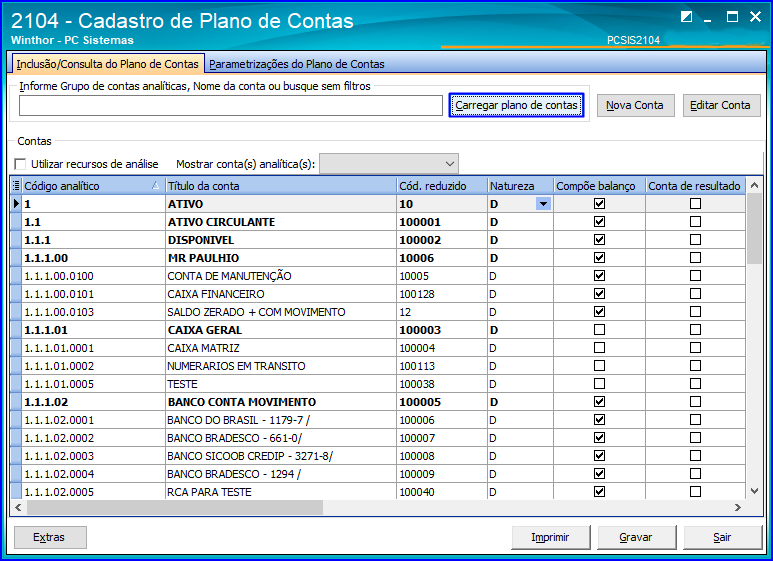Image resolution: width=773 pixels, height=561 pixels.
Task: Check Conta de resultado for DISPONIVEL
Action: pos(695,240)
